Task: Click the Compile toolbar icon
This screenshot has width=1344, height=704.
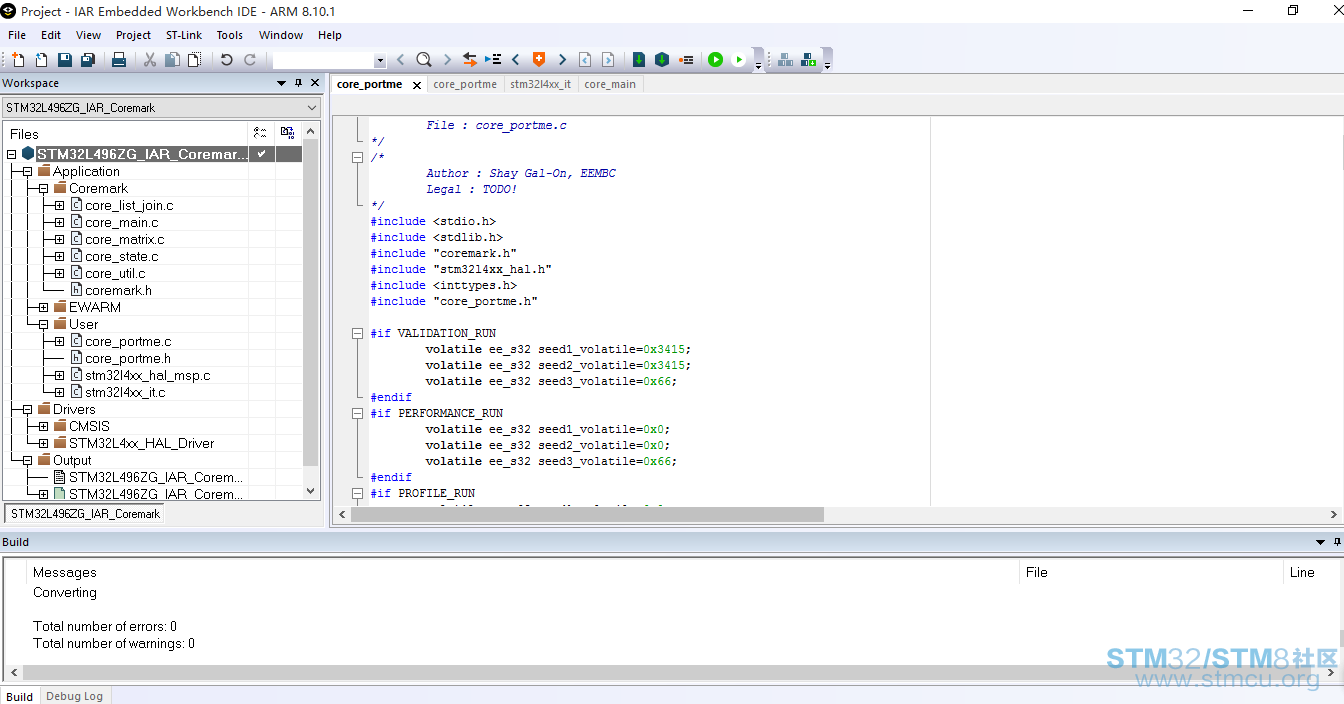Action: pos(639,60)
